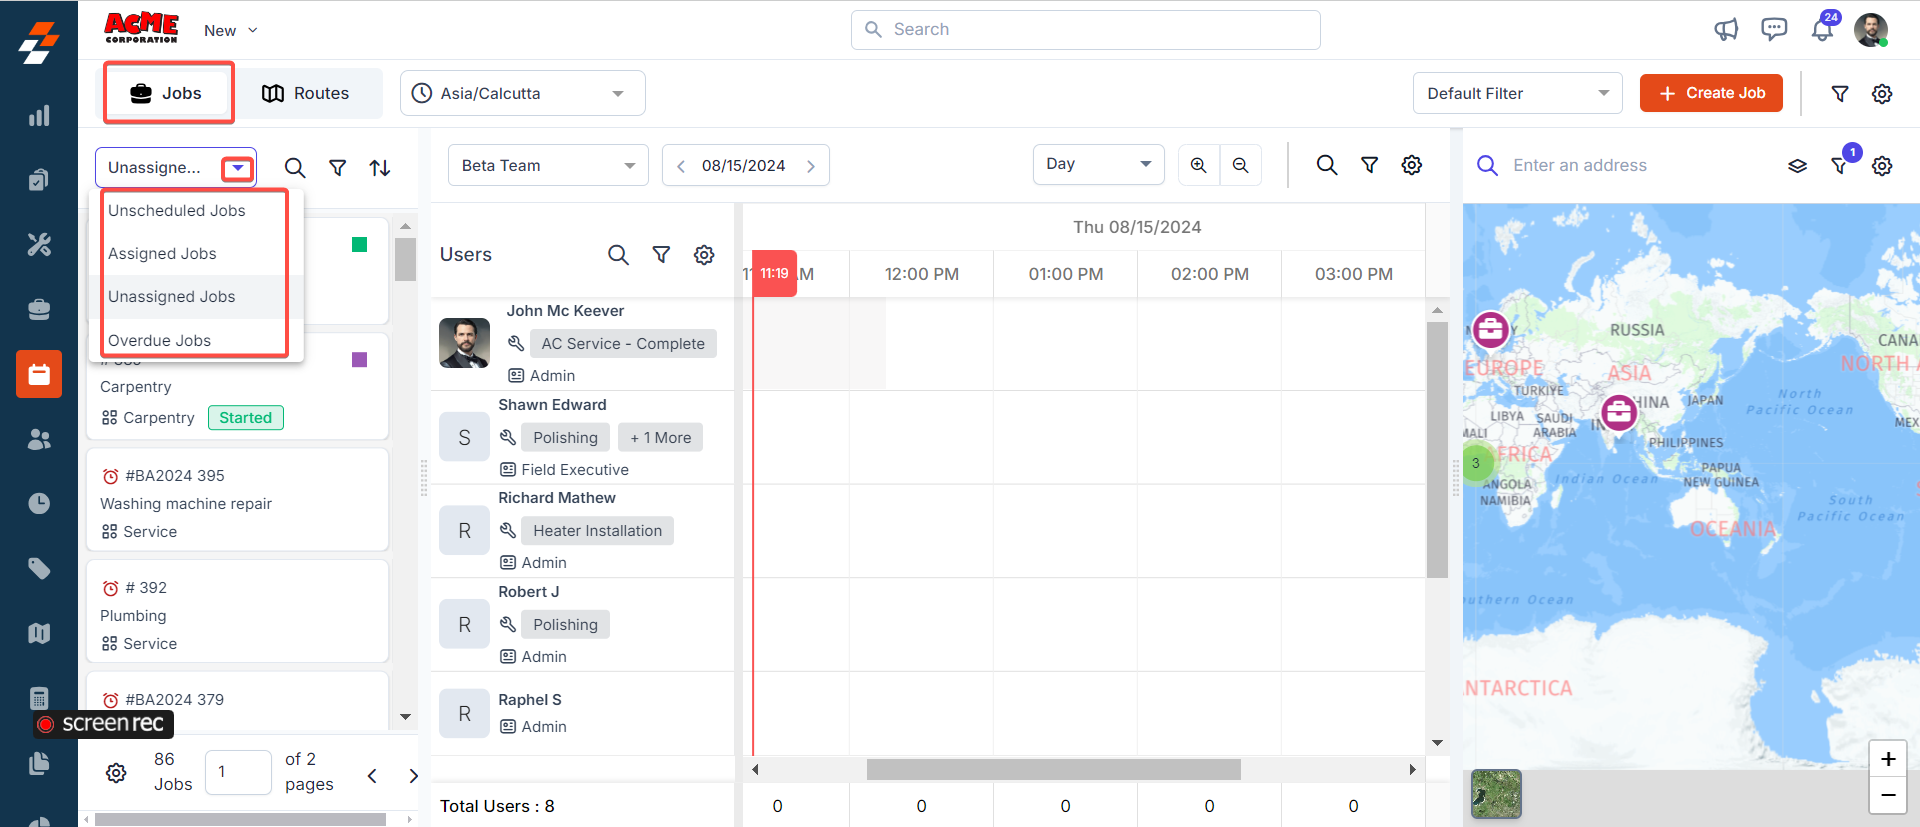Click the top search field

[x=1086, y=30]
